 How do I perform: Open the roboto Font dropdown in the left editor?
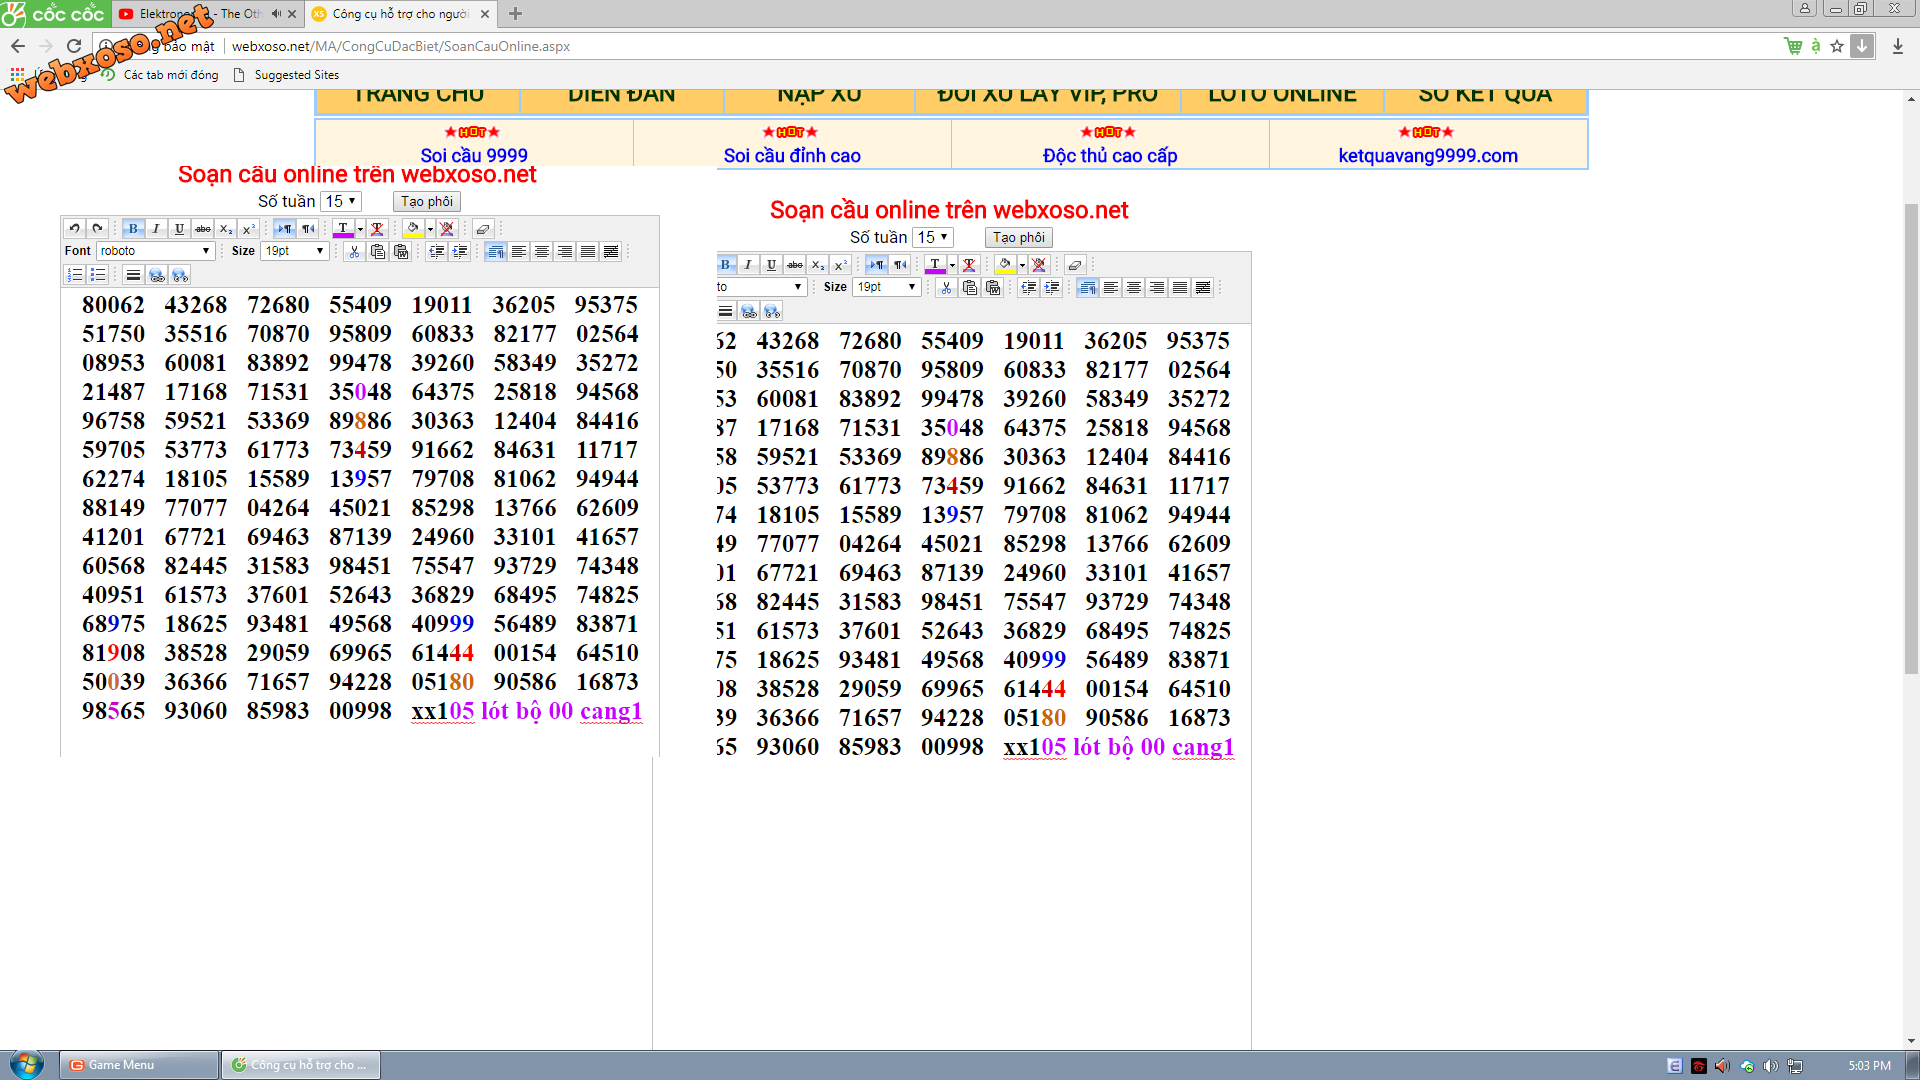coord(156,251)
